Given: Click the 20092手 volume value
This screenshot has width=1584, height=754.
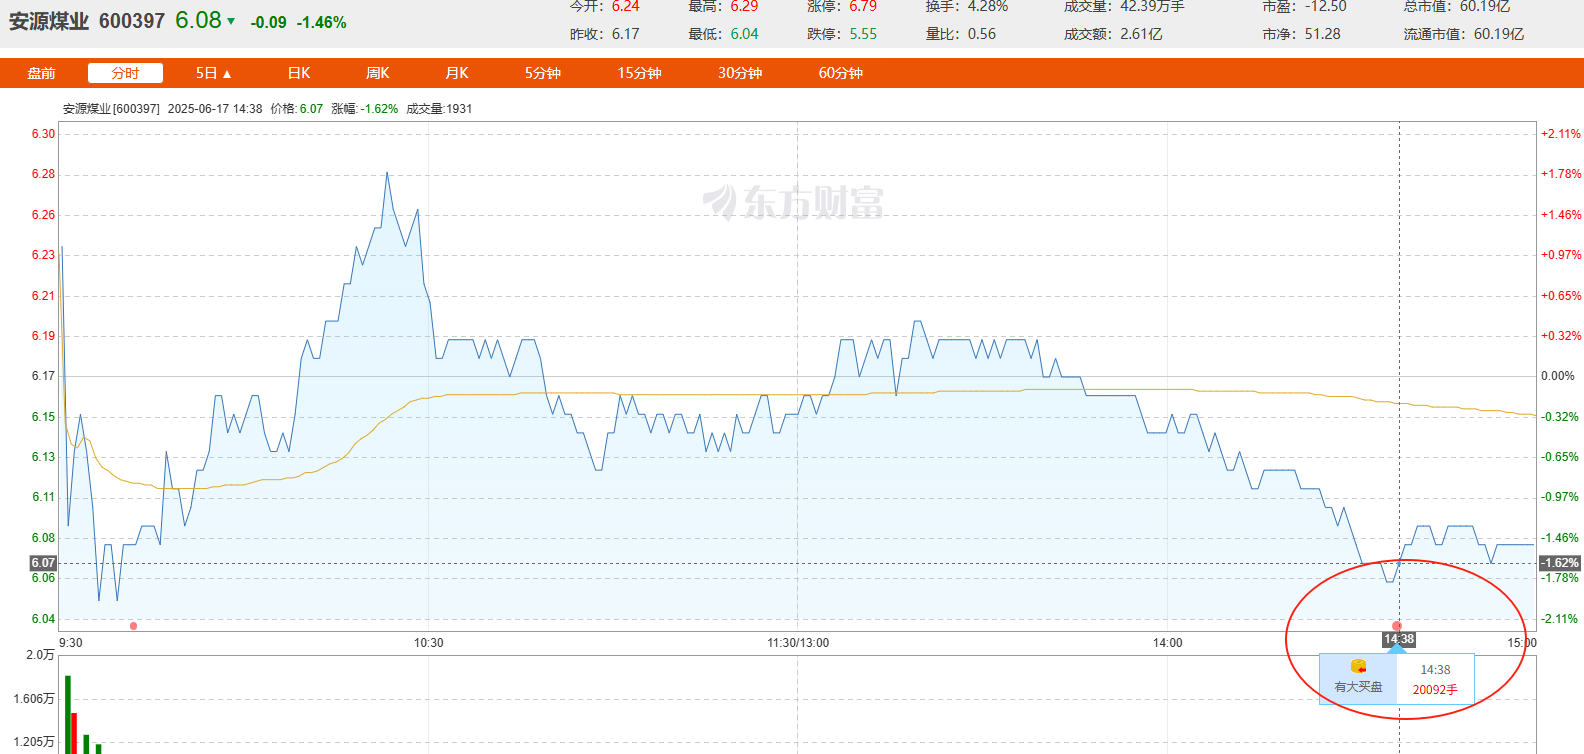Looking at the screenshot, I should click(x=1435, y=690).
